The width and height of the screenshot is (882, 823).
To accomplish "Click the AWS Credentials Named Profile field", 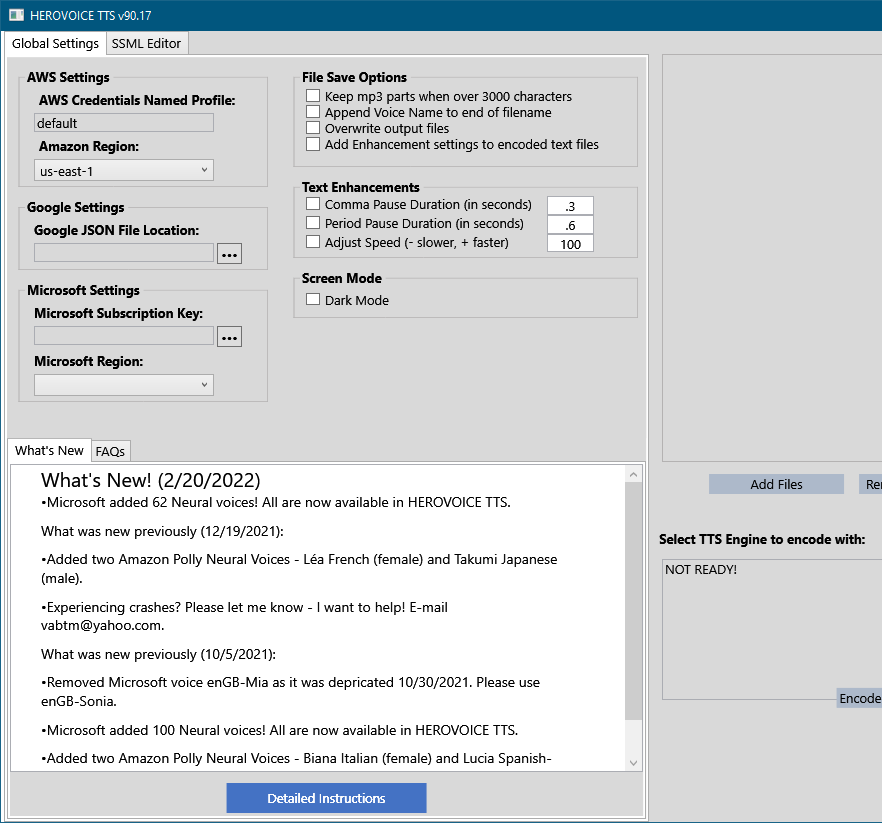I will click(x=124, y=123).
